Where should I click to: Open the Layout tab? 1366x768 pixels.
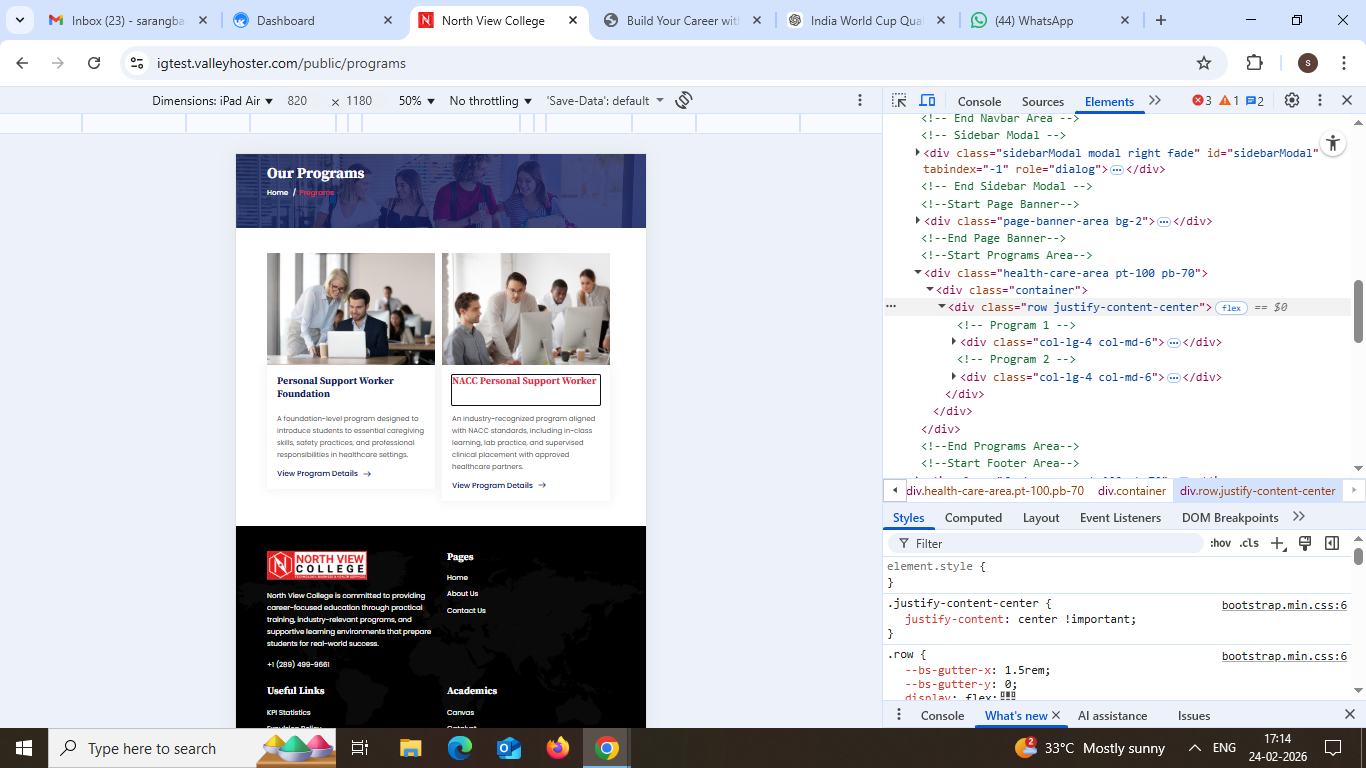click(x=1041, y=517)
